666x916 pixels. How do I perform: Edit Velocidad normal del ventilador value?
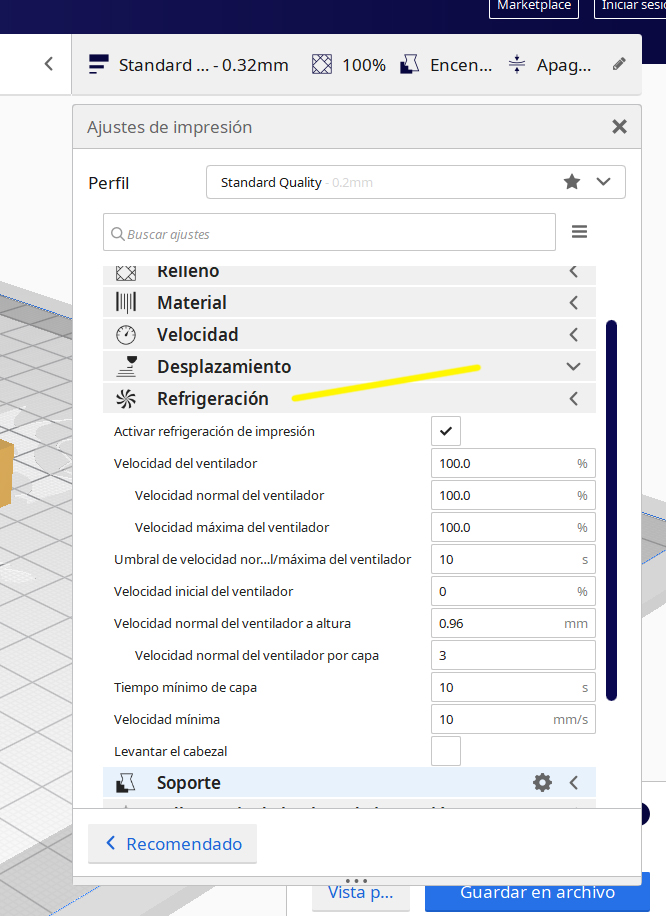pyautogui.click(x=514, y=495)
